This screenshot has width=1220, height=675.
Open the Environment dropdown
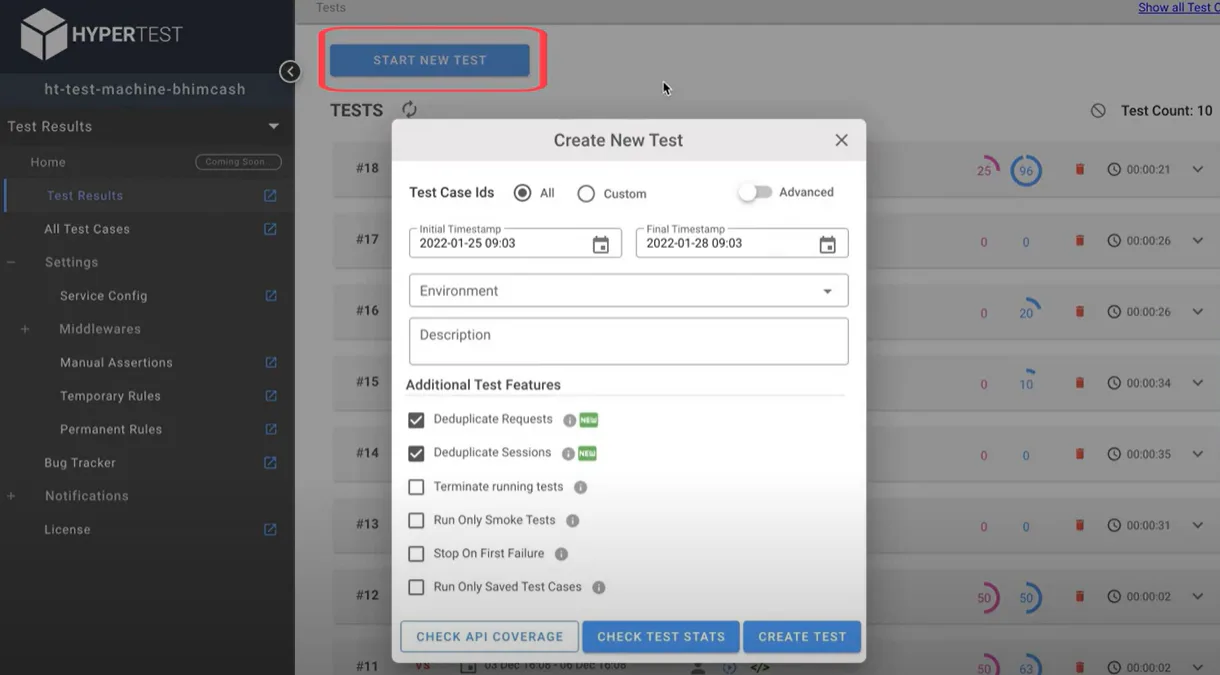click(x=629, y=291)
